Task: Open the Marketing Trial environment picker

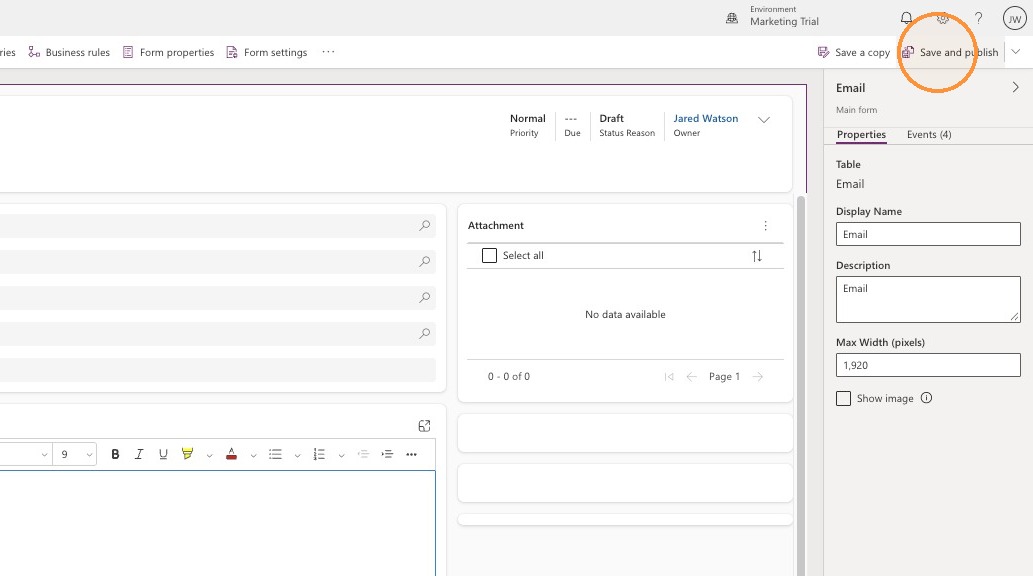Action: [772, 16]
